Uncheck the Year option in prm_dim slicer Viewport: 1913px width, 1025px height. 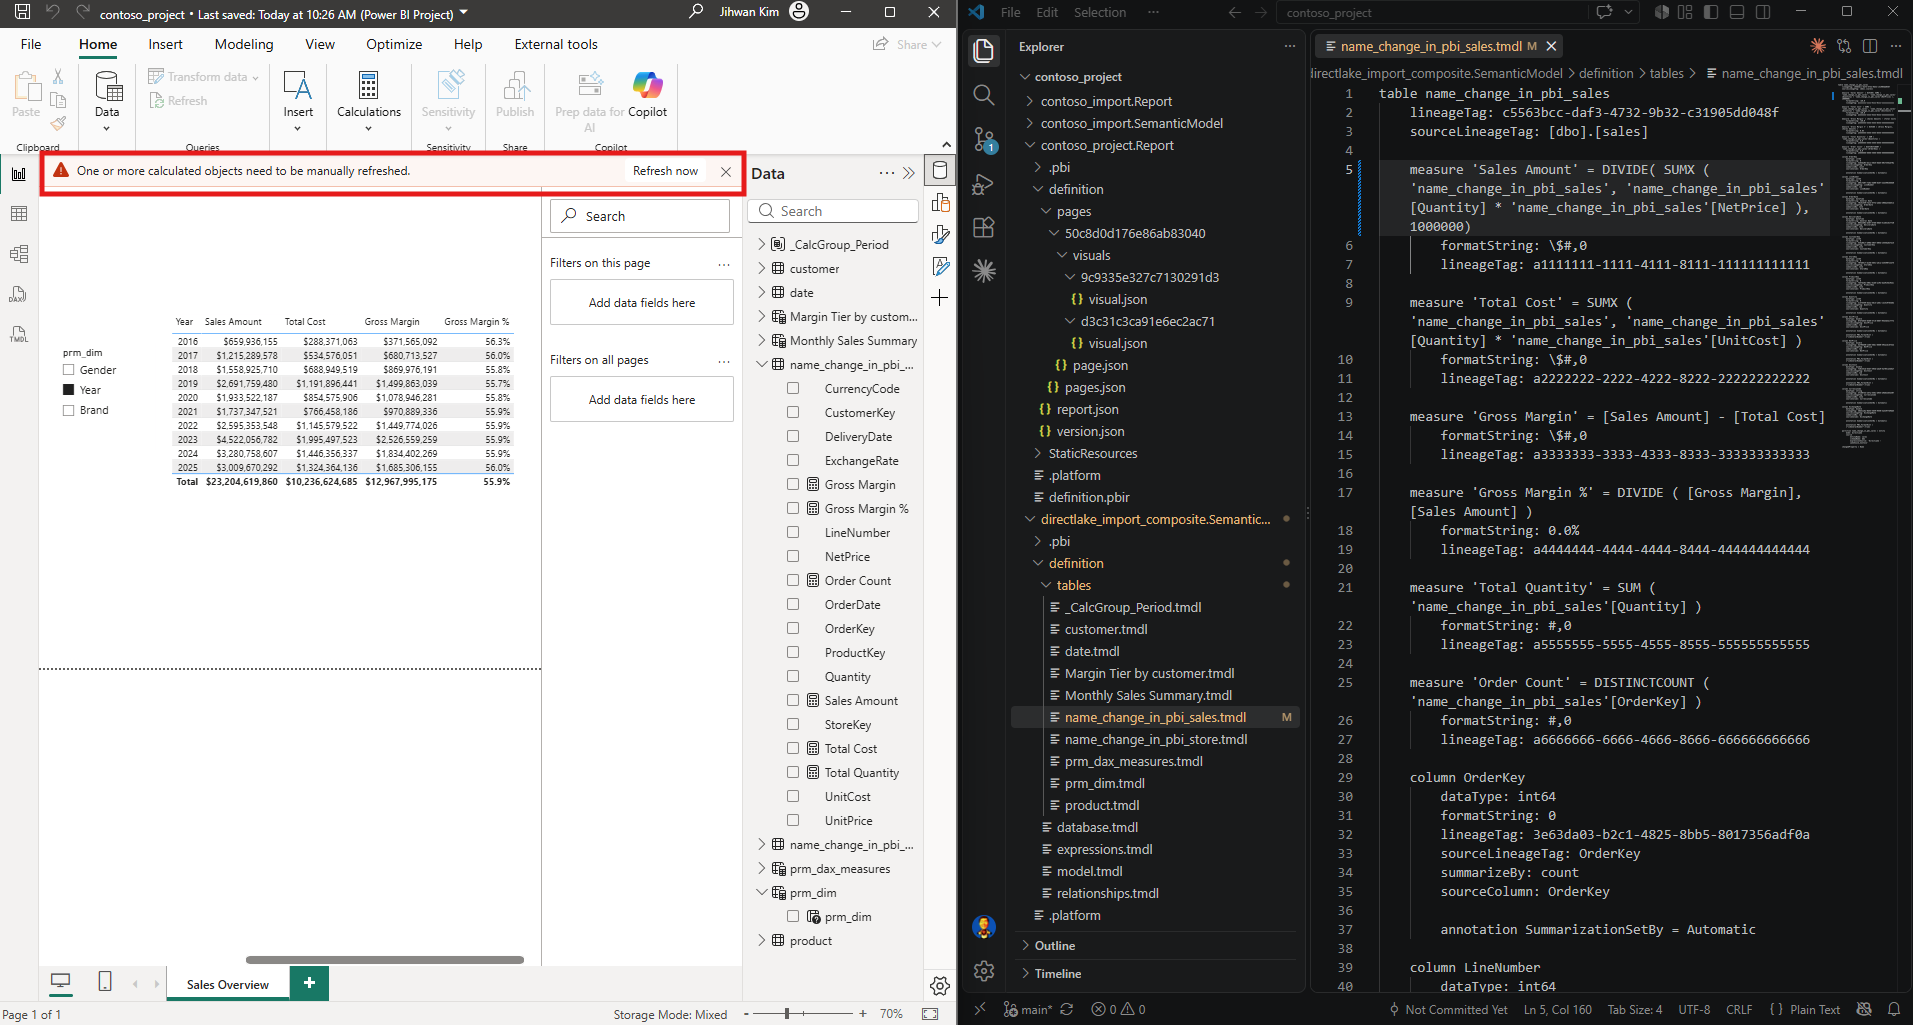coord(69,390)
